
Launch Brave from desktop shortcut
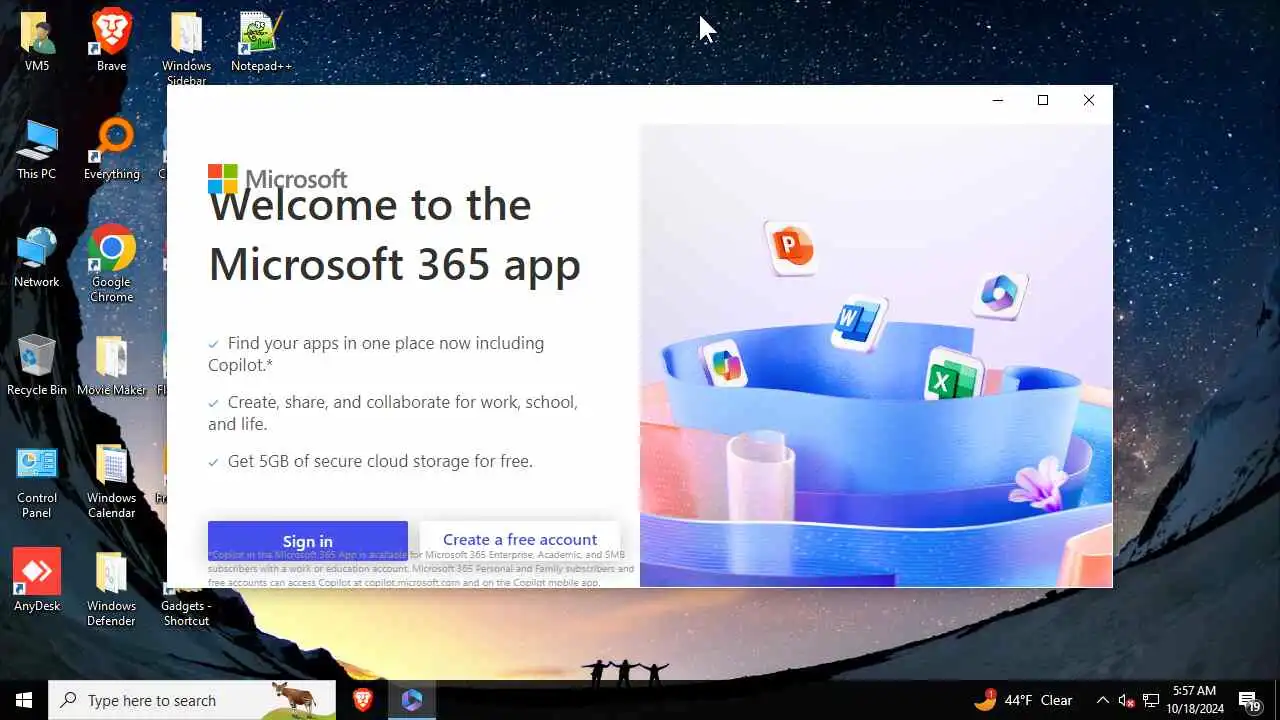tap(111, 42)
